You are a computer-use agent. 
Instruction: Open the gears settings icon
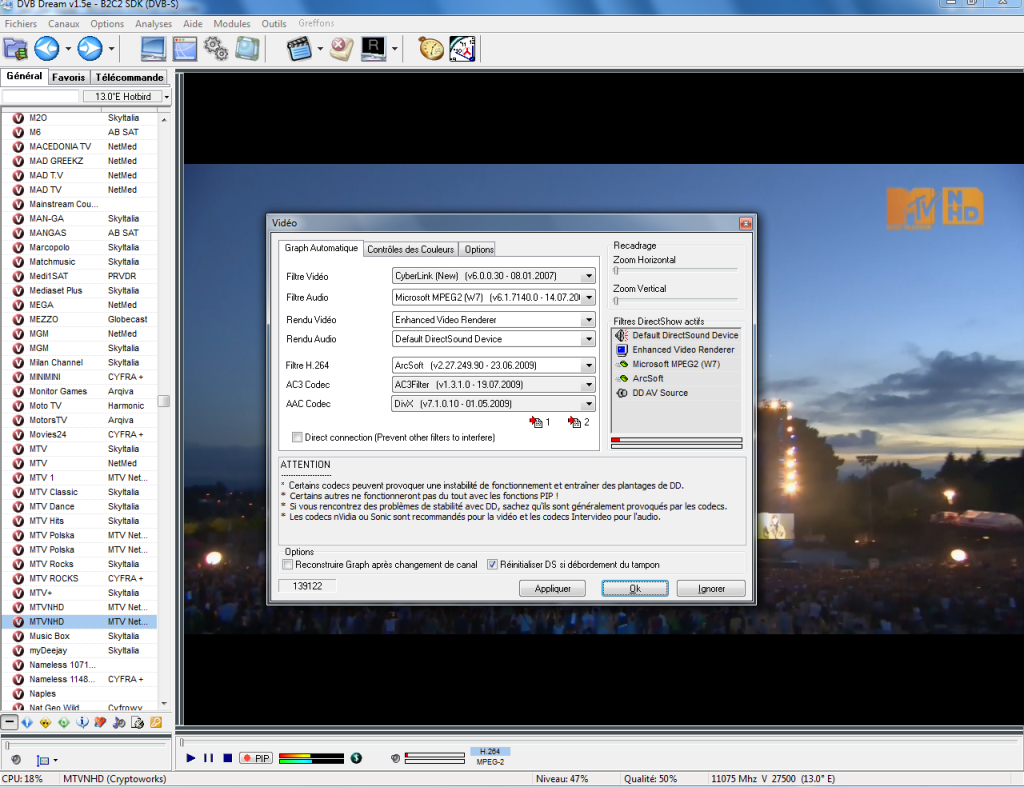(216, 49)
